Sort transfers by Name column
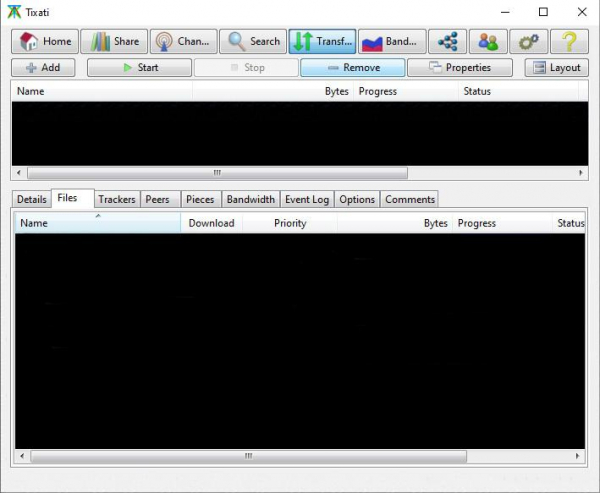The width and height of the screenshot is (600, 493). (x=102, y=91)
